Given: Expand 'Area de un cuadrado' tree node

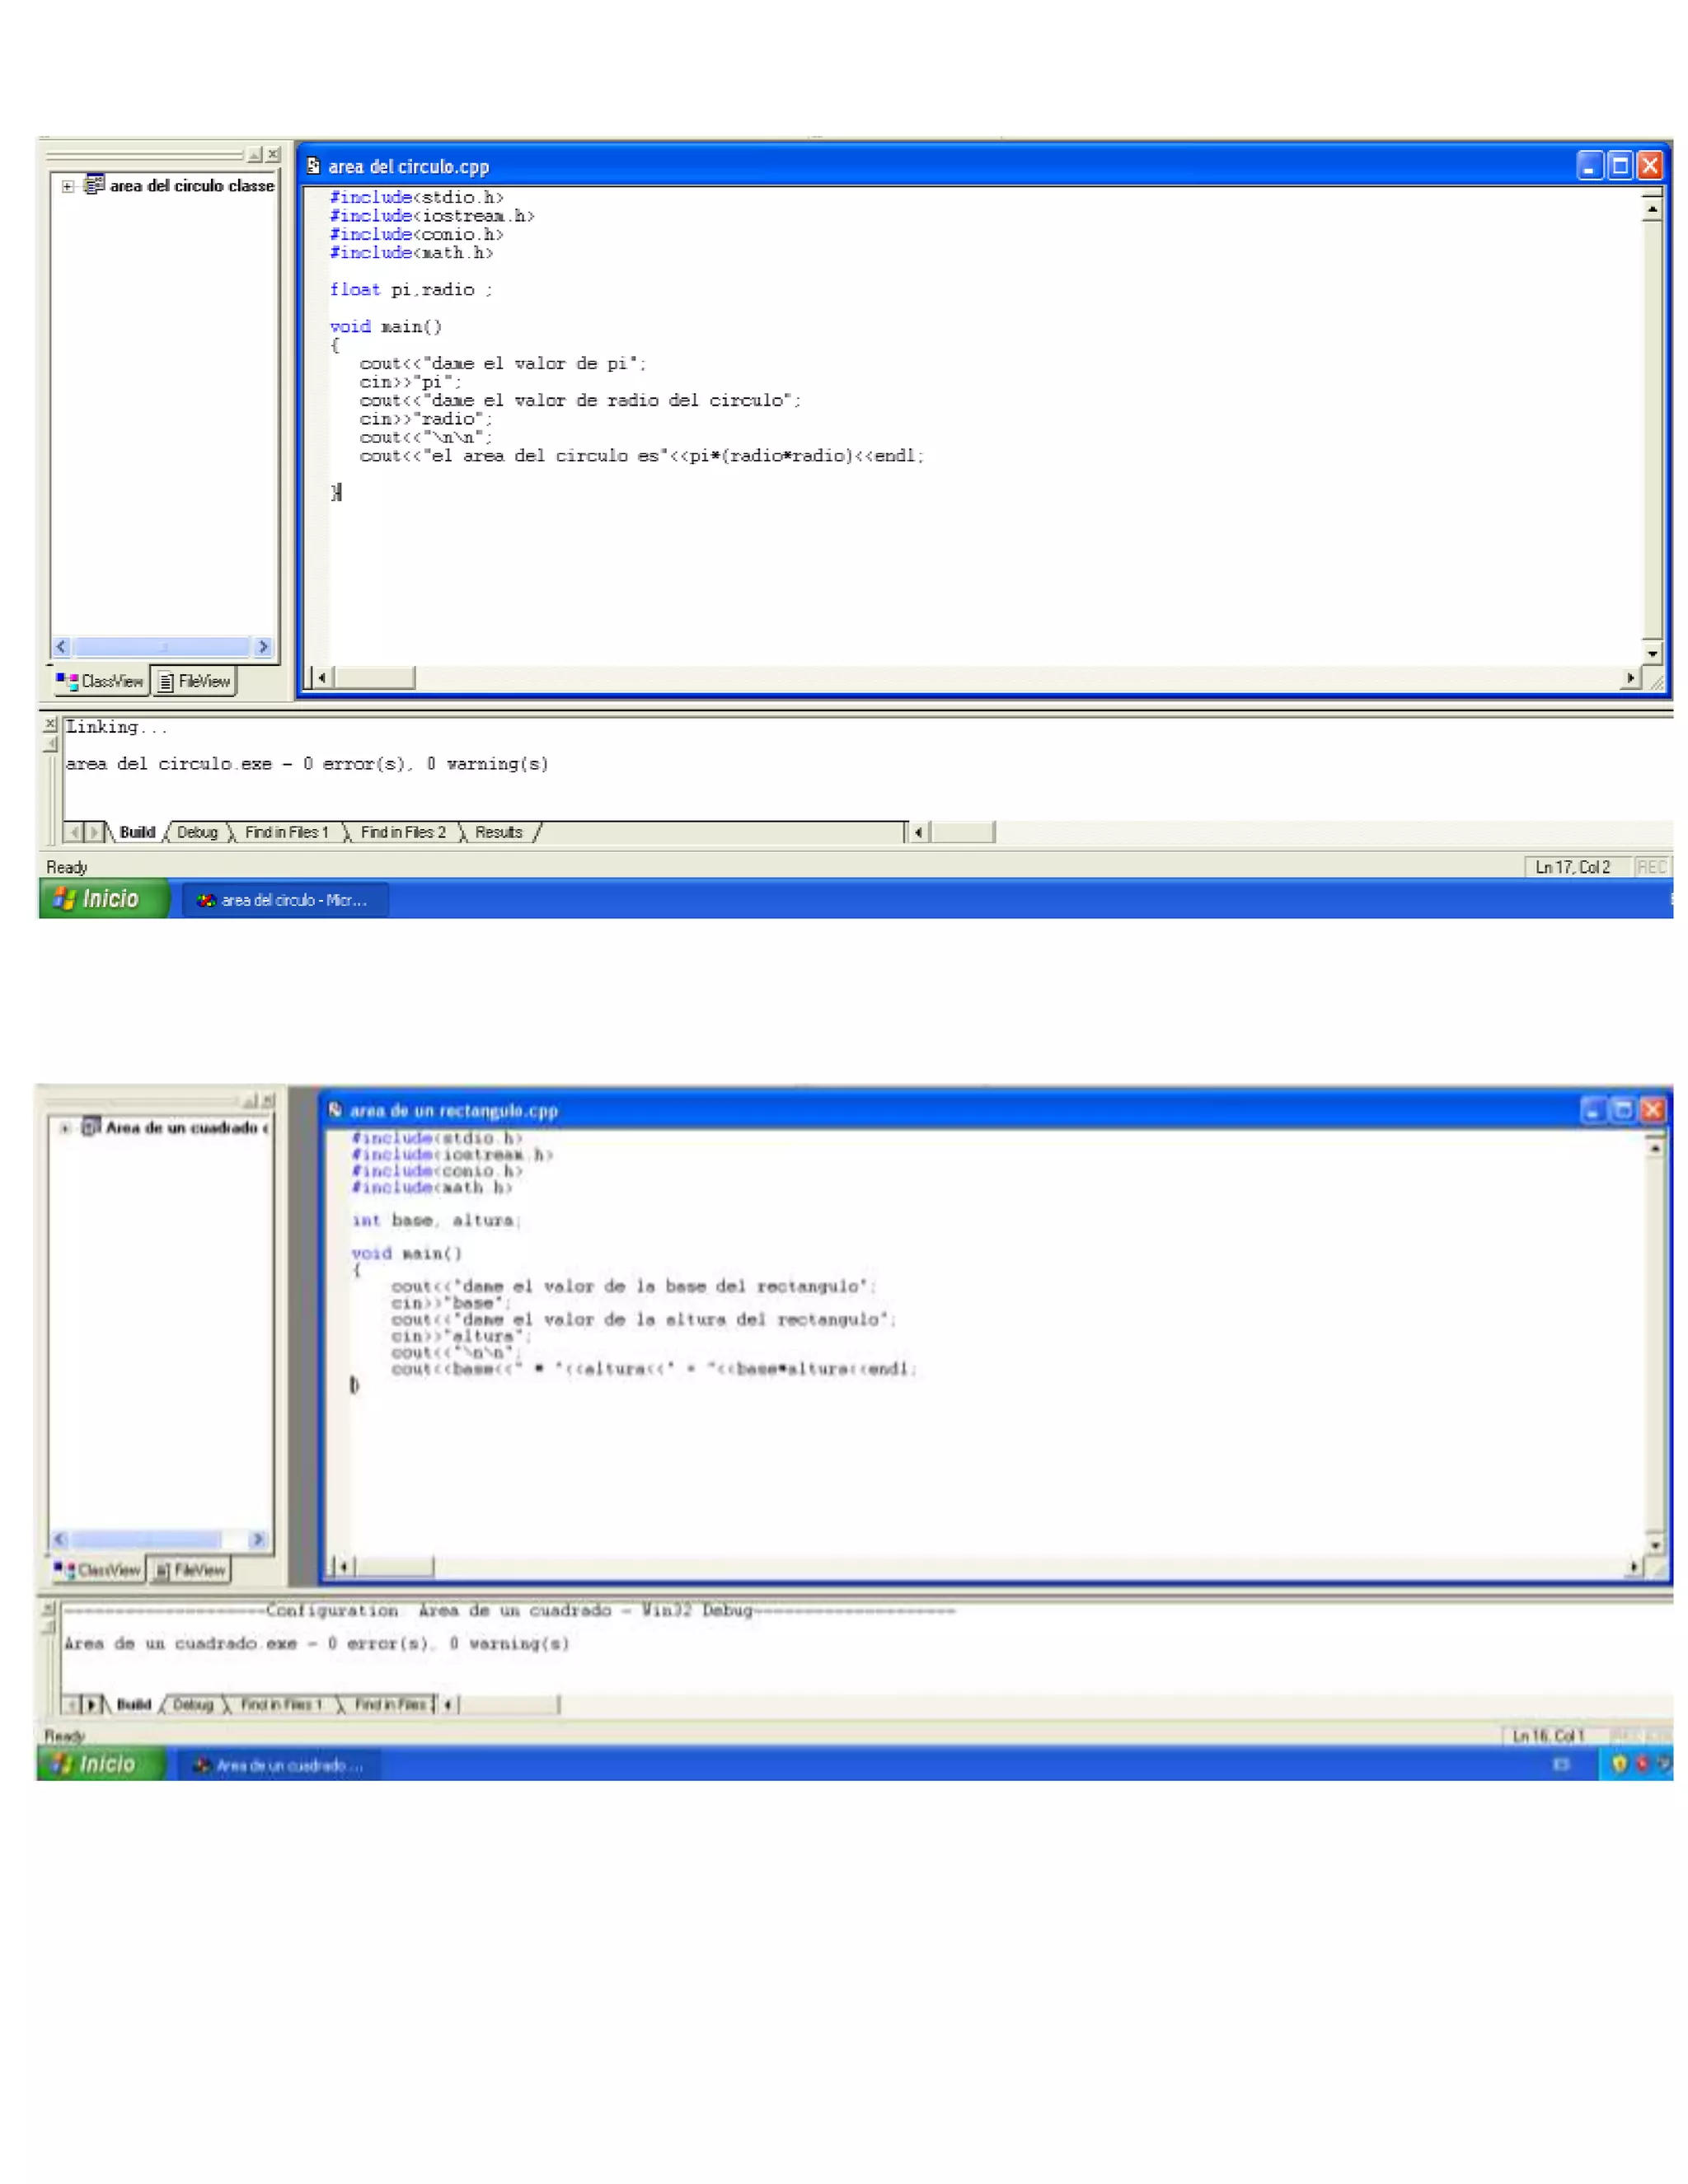Looking at the screenshot, I should click(65, 1128).
